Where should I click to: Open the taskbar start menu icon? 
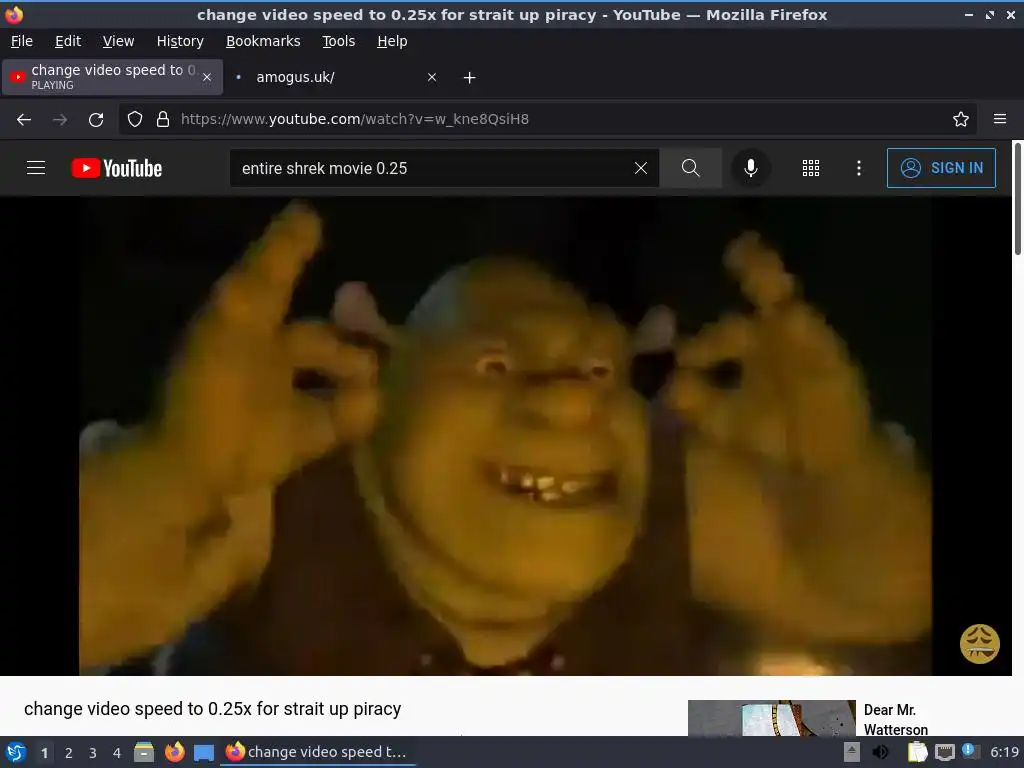tap(16, 752)
